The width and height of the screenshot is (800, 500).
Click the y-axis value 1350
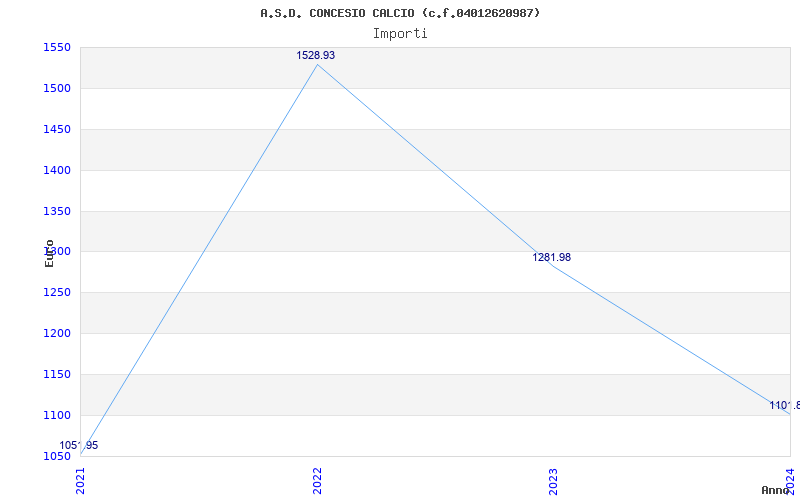click(x=57, y=211)
